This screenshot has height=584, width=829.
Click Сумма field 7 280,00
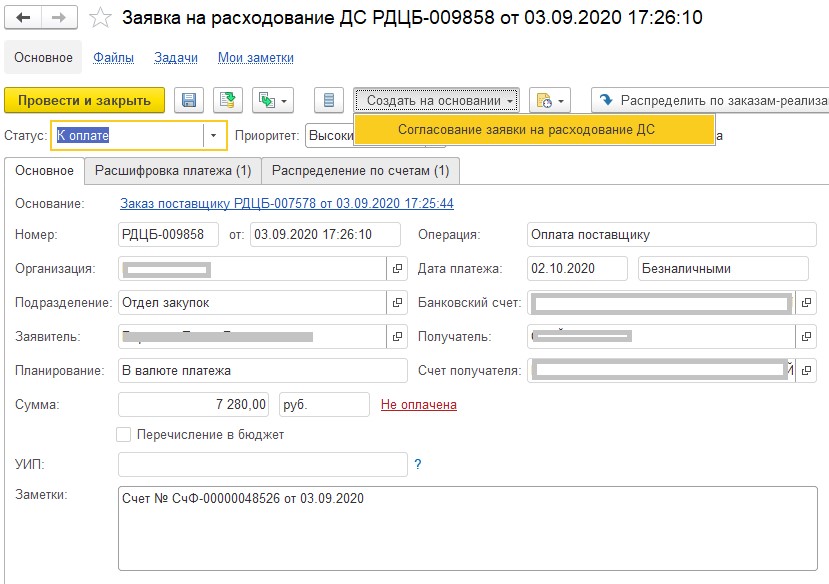pyautogui.click(x=194, y=404)
